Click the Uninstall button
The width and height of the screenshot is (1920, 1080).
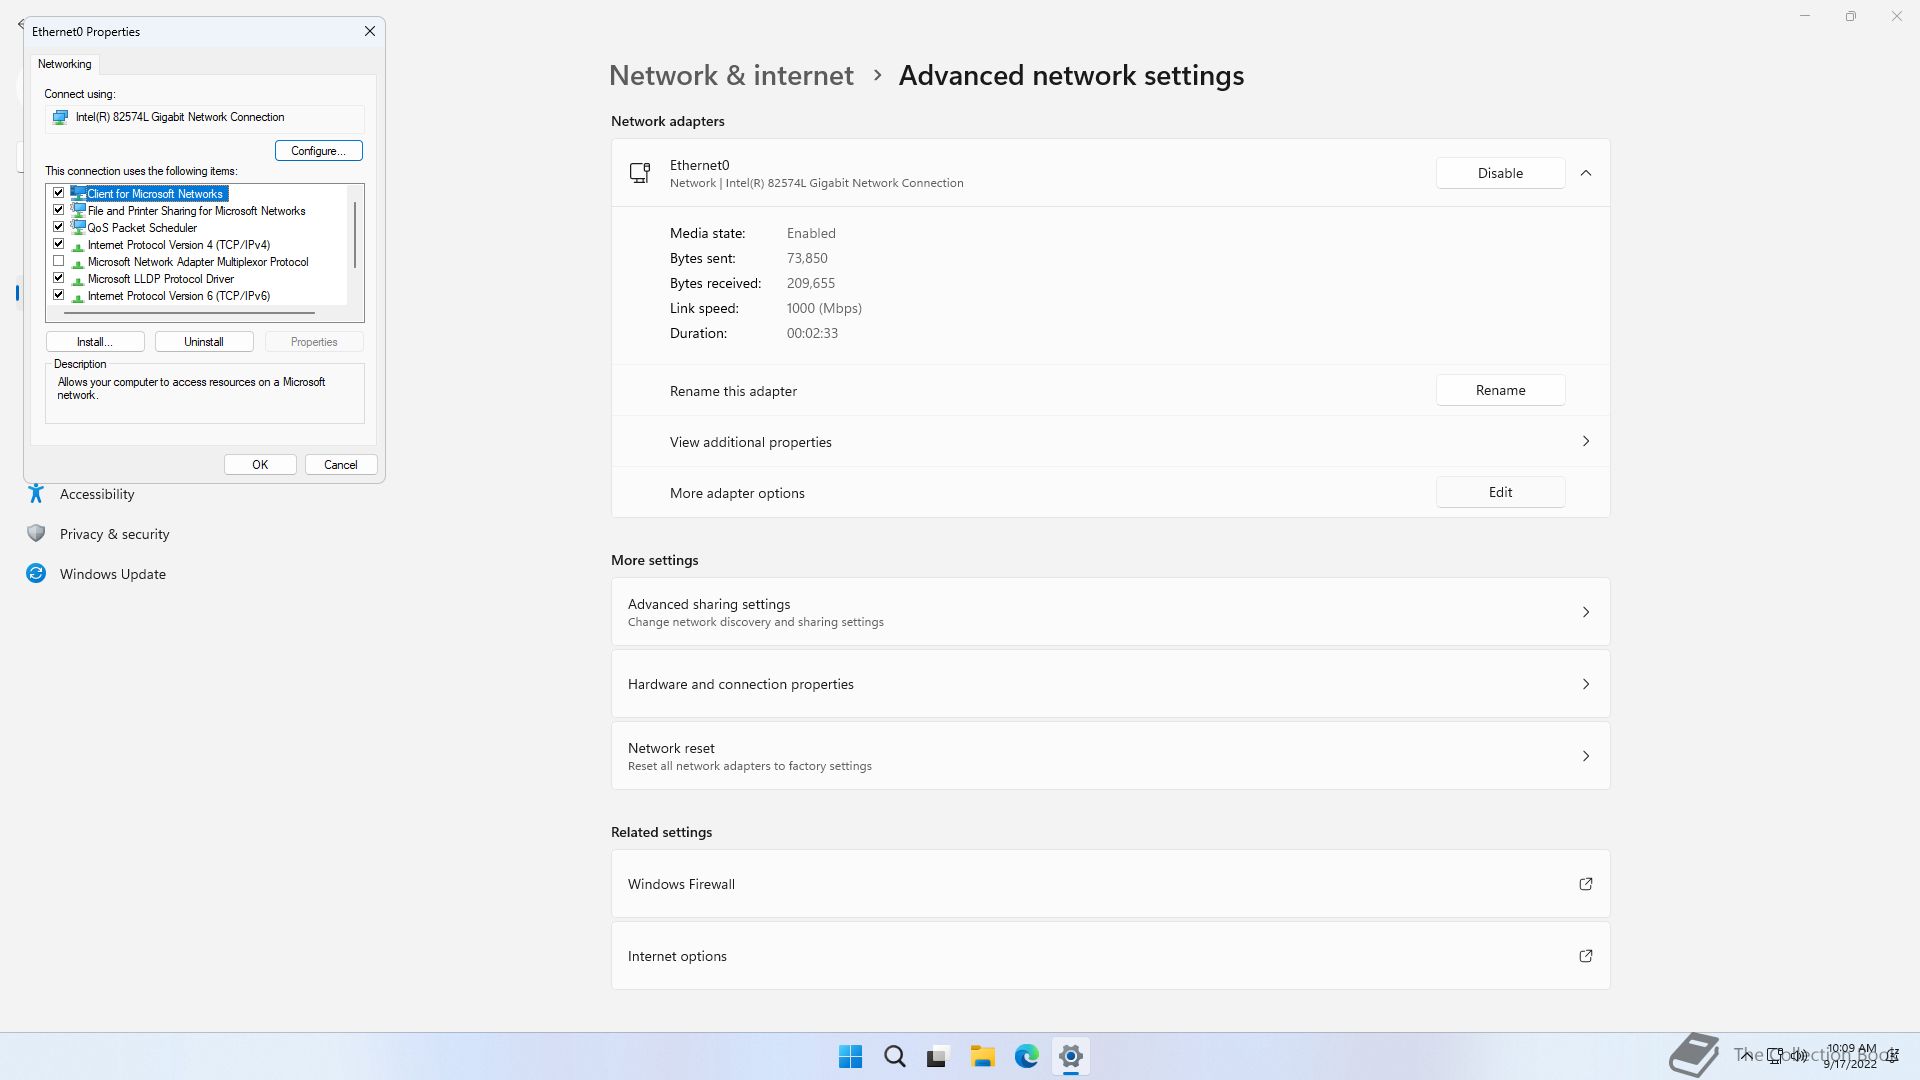[204, 342]
